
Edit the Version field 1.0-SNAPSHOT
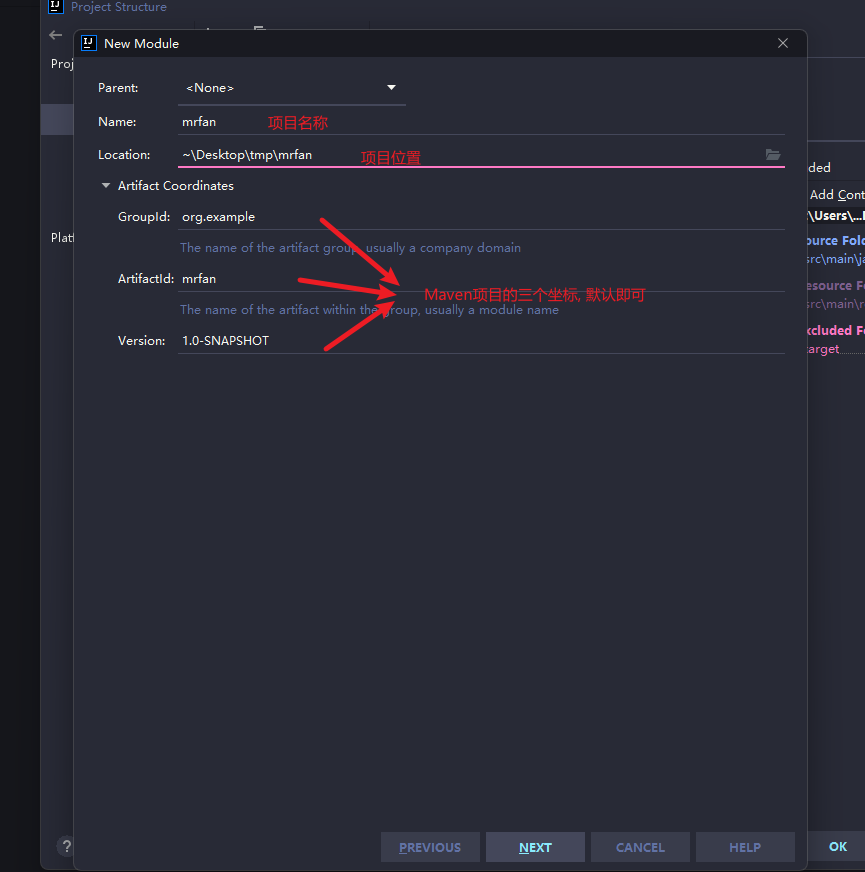click(x=481, y=340)
